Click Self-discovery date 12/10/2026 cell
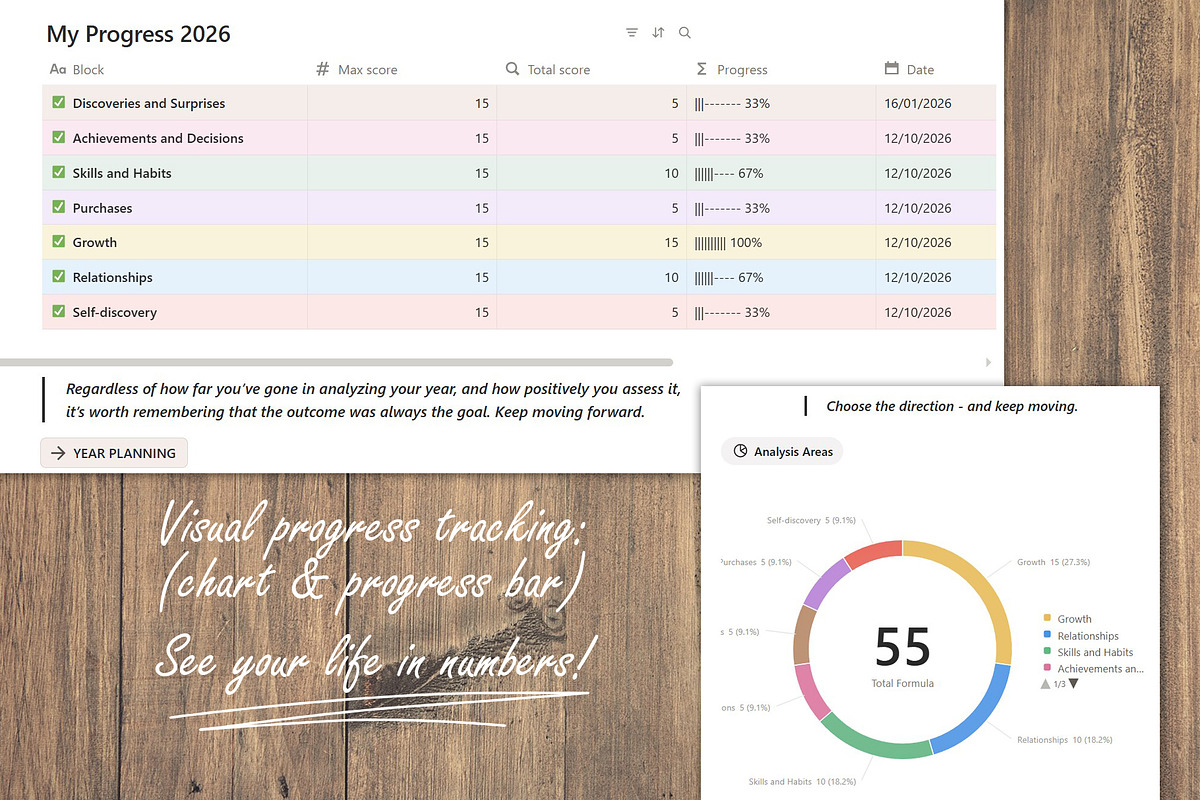 936,312
